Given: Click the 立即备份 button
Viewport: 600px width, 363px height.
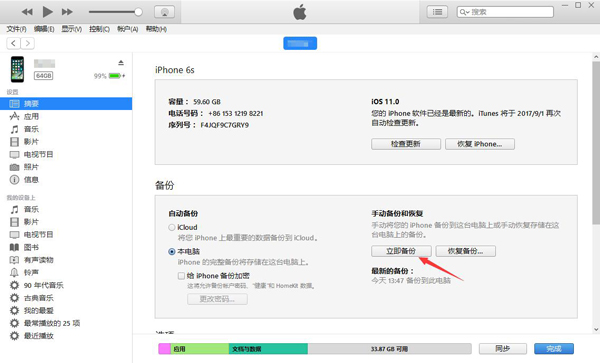Looking at the screenshot, I should click(401, 251).
